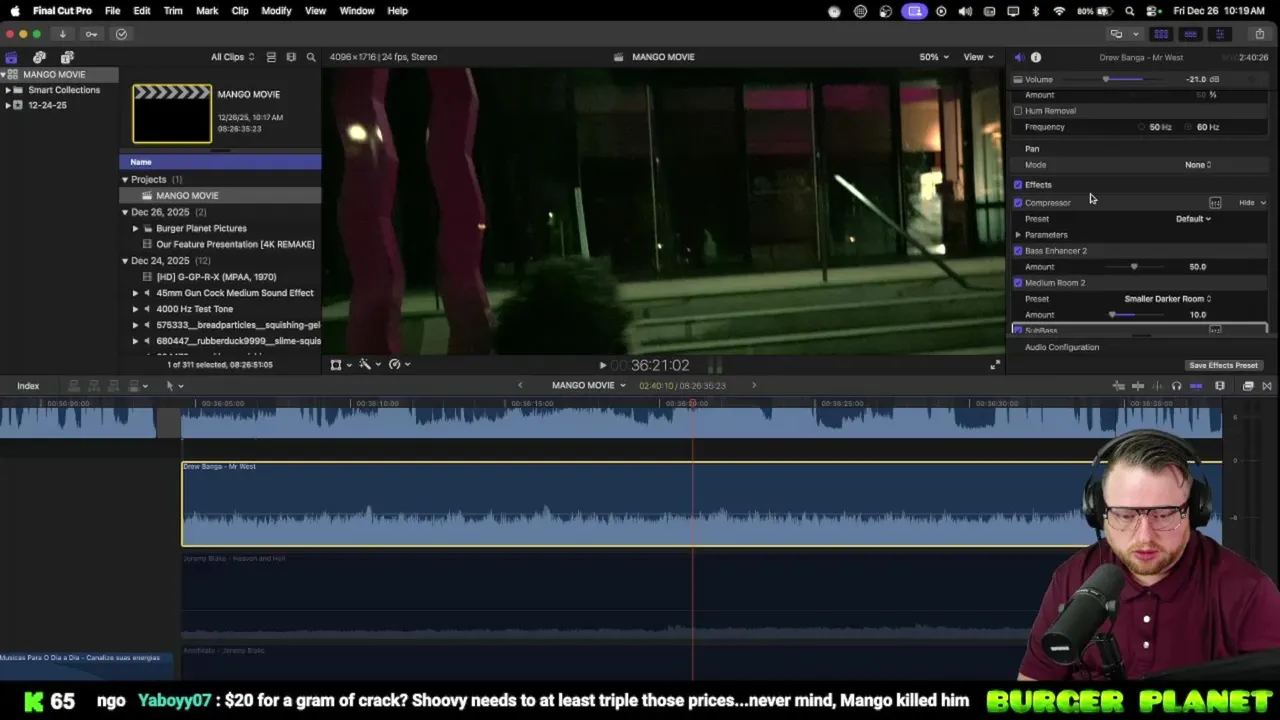
Task: Disable the Effects checkbox
Action: click(1018, 185)
